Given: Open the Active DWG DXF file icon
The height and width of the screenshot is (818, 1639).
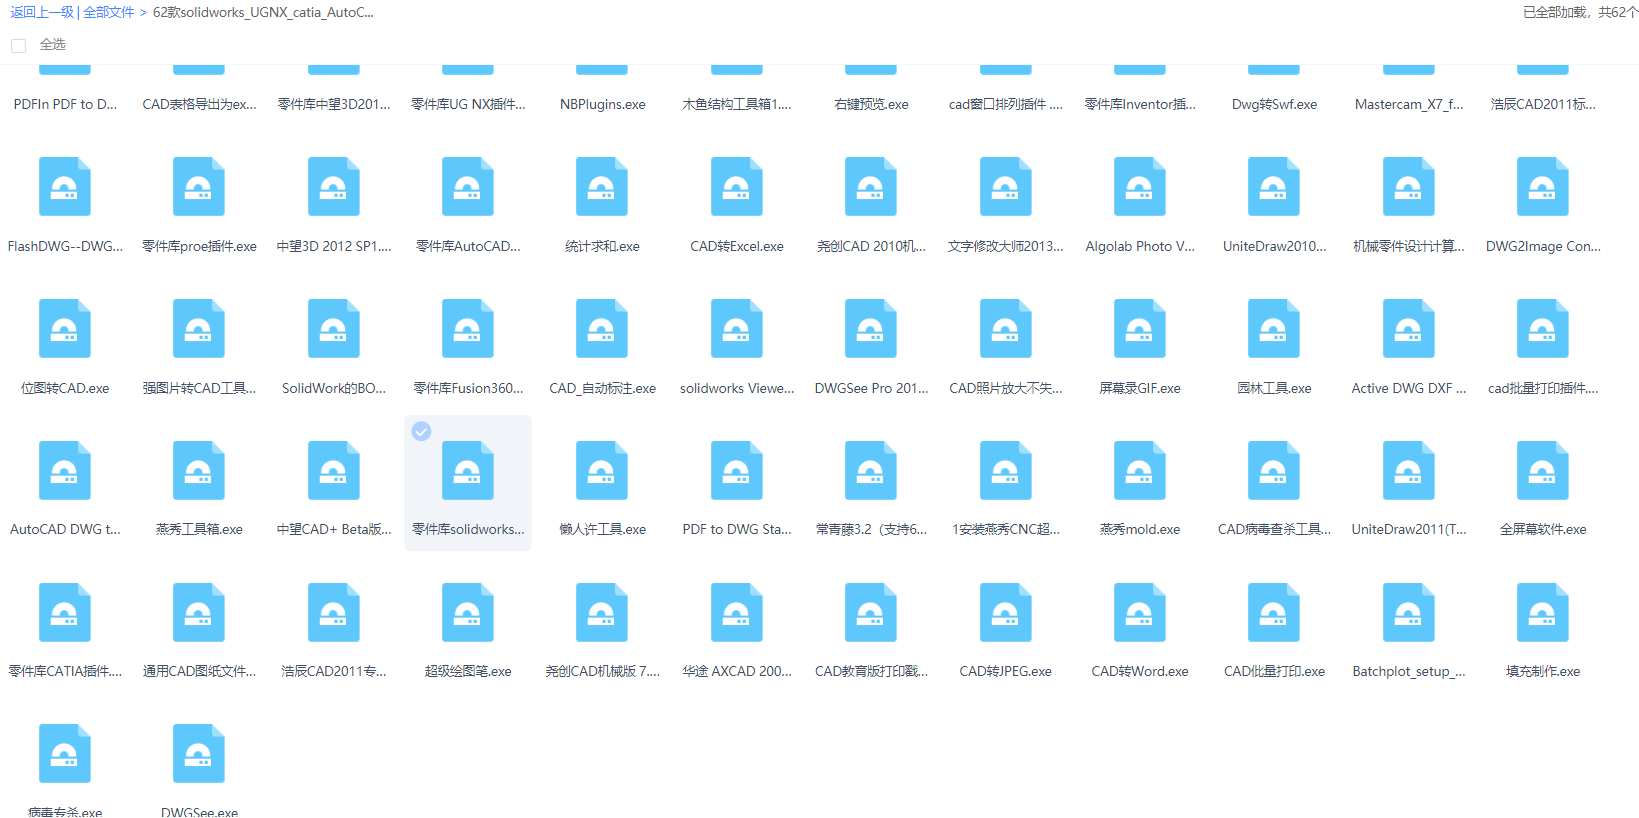Looking at the screenshot, I should point(1409,328).
